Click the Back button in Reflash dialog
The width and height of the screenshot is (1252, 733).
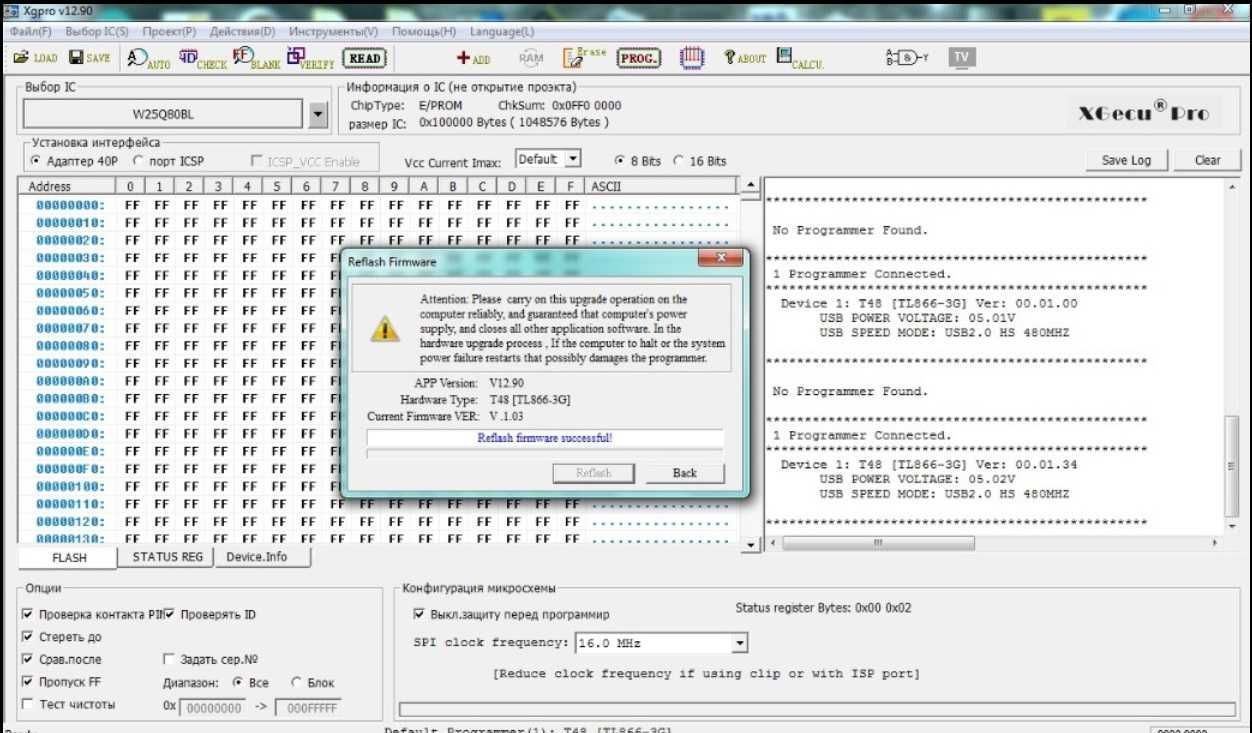tap(685, 473)
